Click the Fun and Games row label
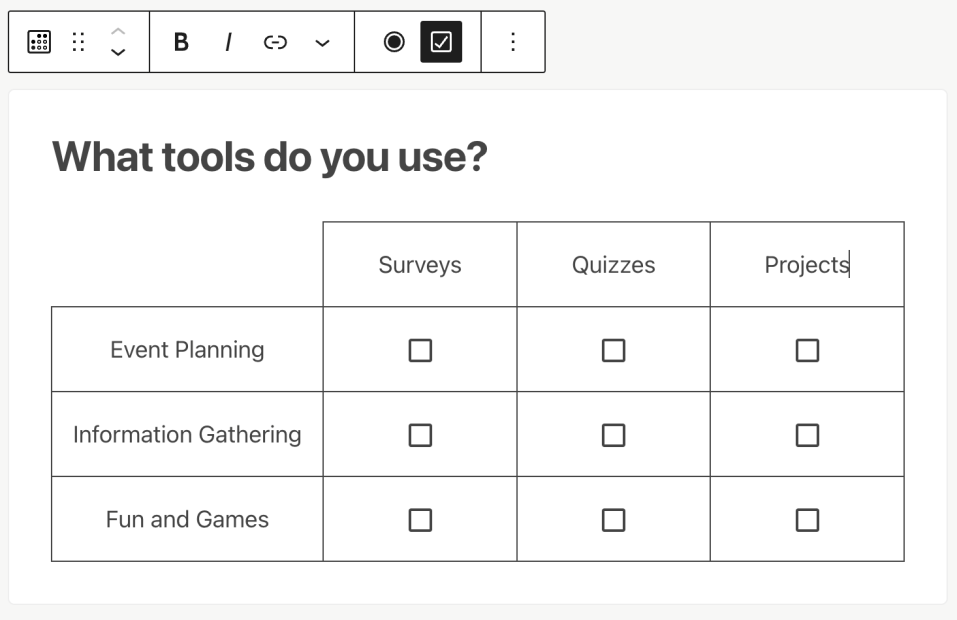This screenshot has height=620, width=957. click(x=187, y=520)
